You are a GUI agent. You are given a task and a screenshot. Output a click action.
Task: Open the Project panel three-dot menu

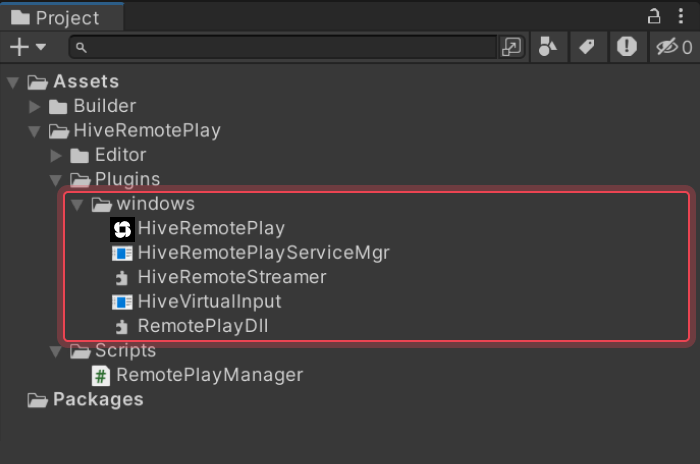(x=682, y=15)
